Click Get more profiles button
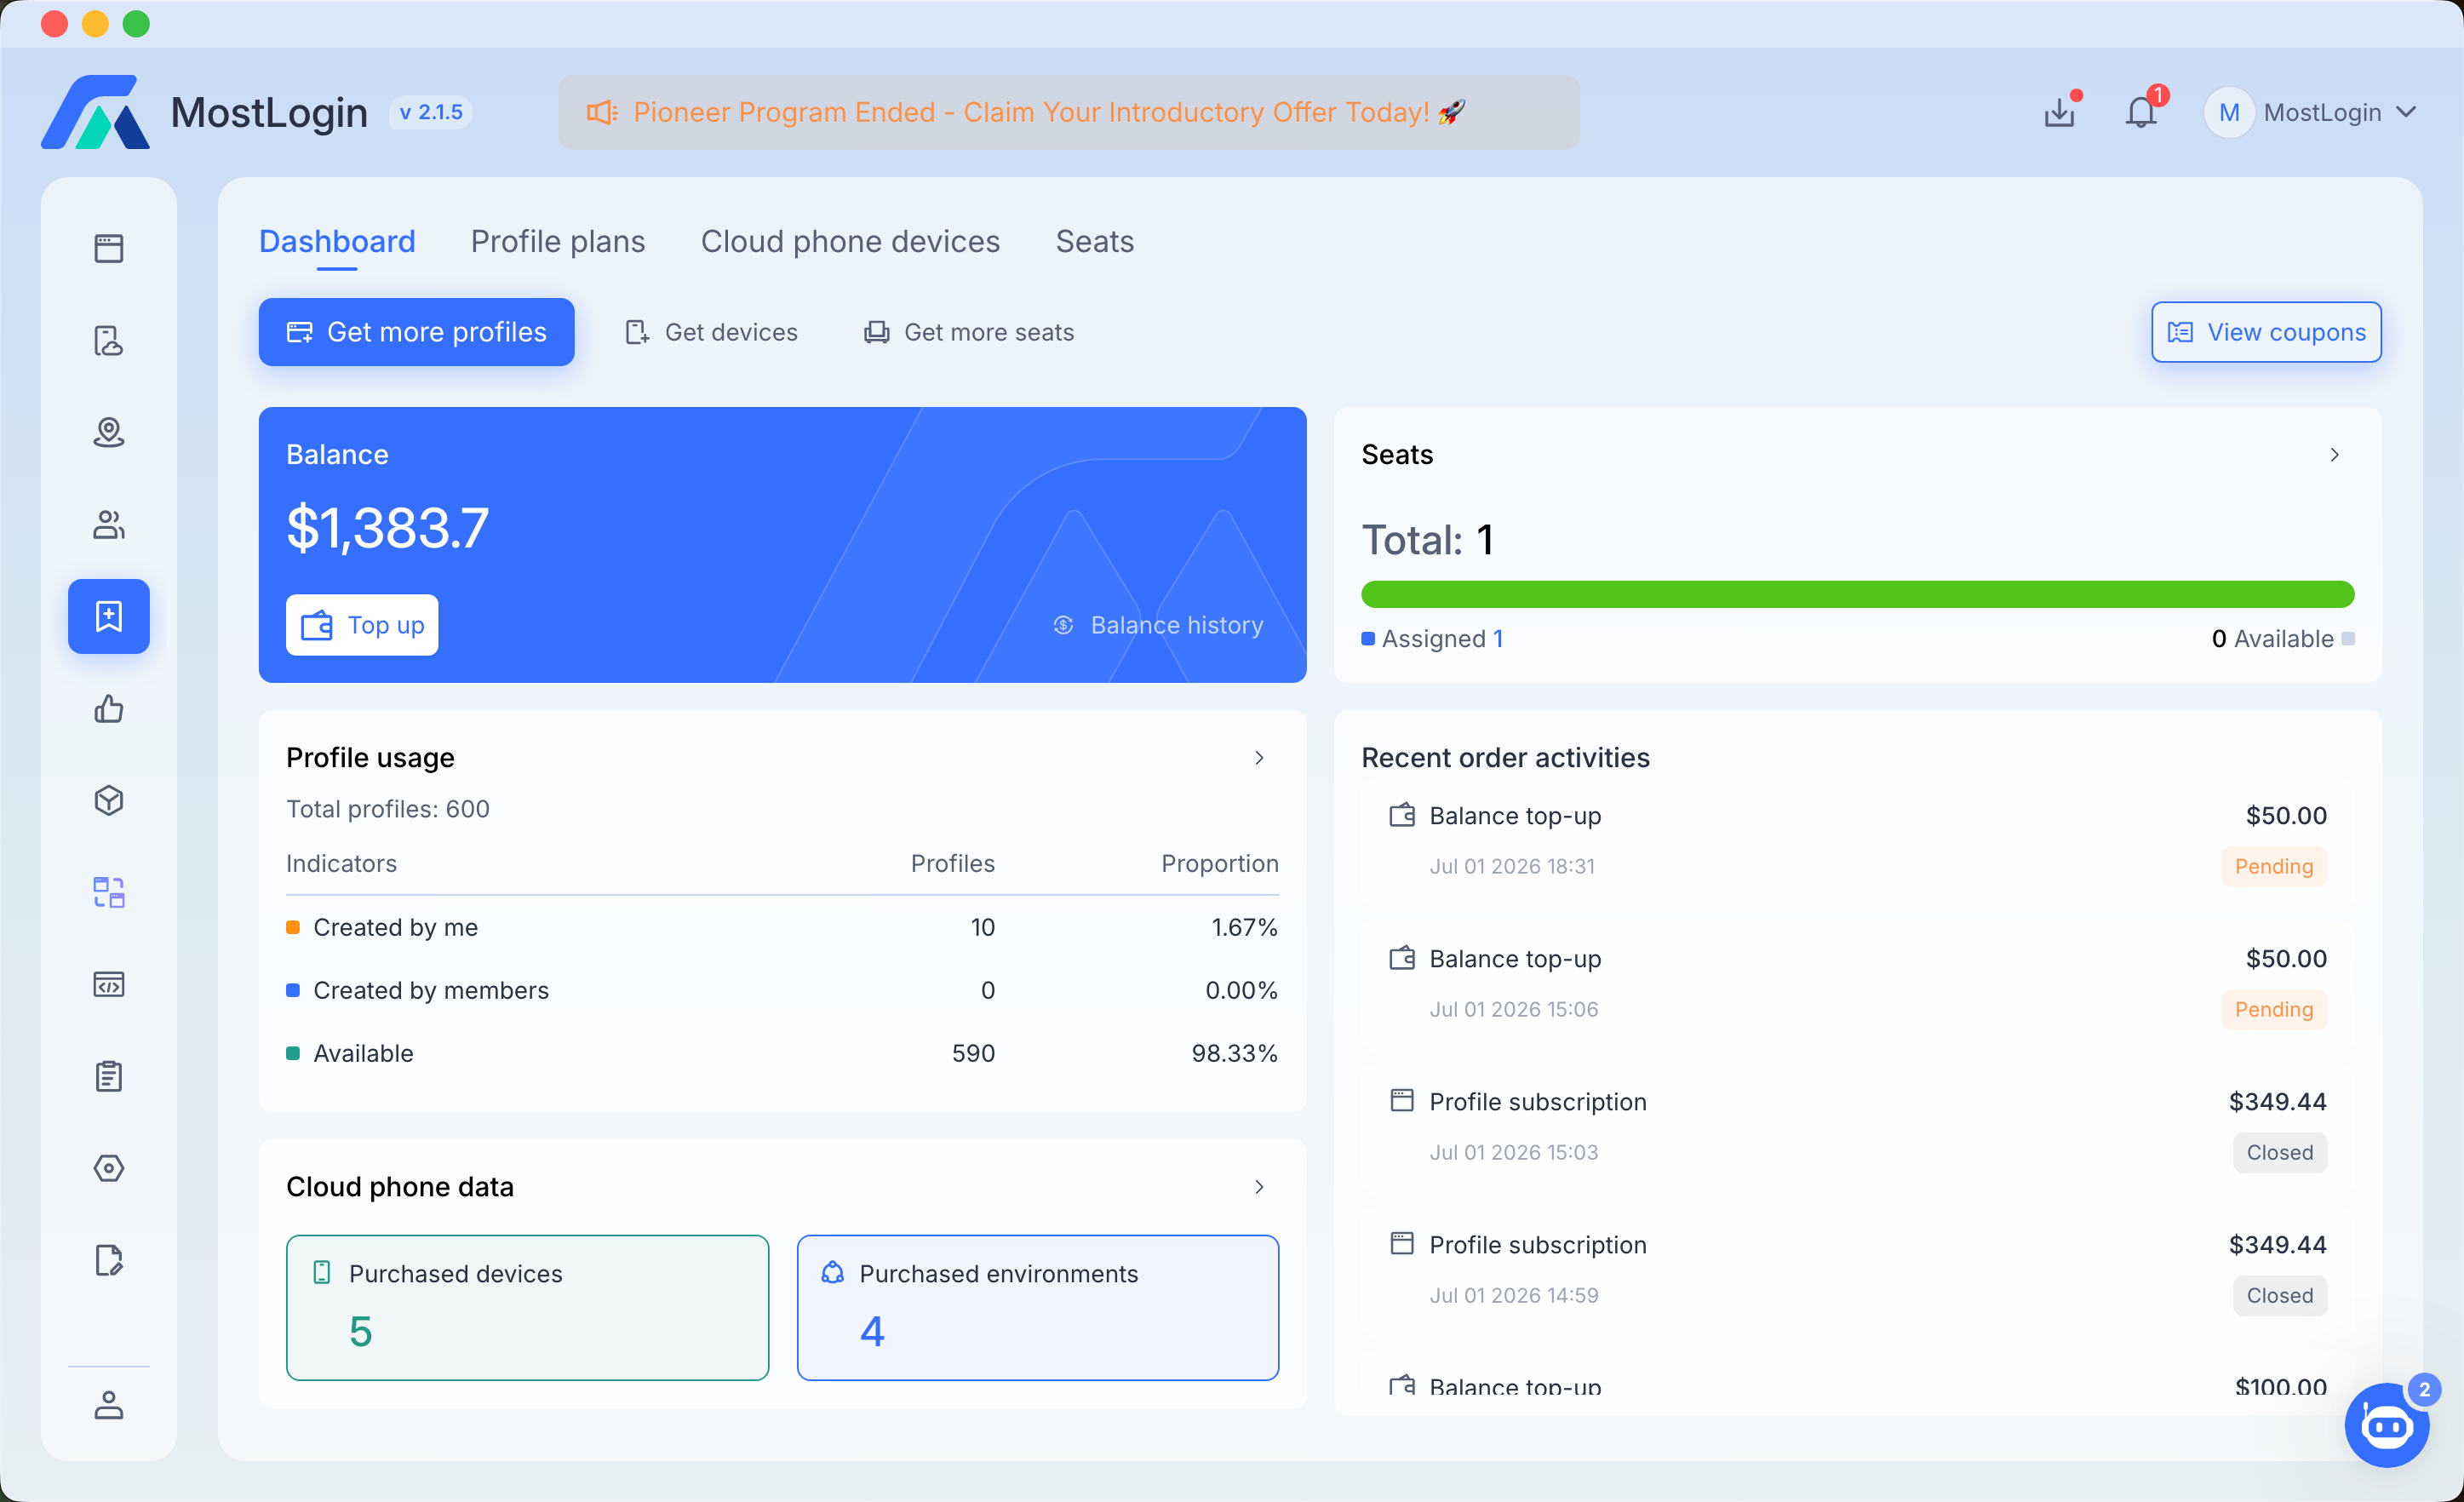2464x1502 pixels. tap(416, 332)
